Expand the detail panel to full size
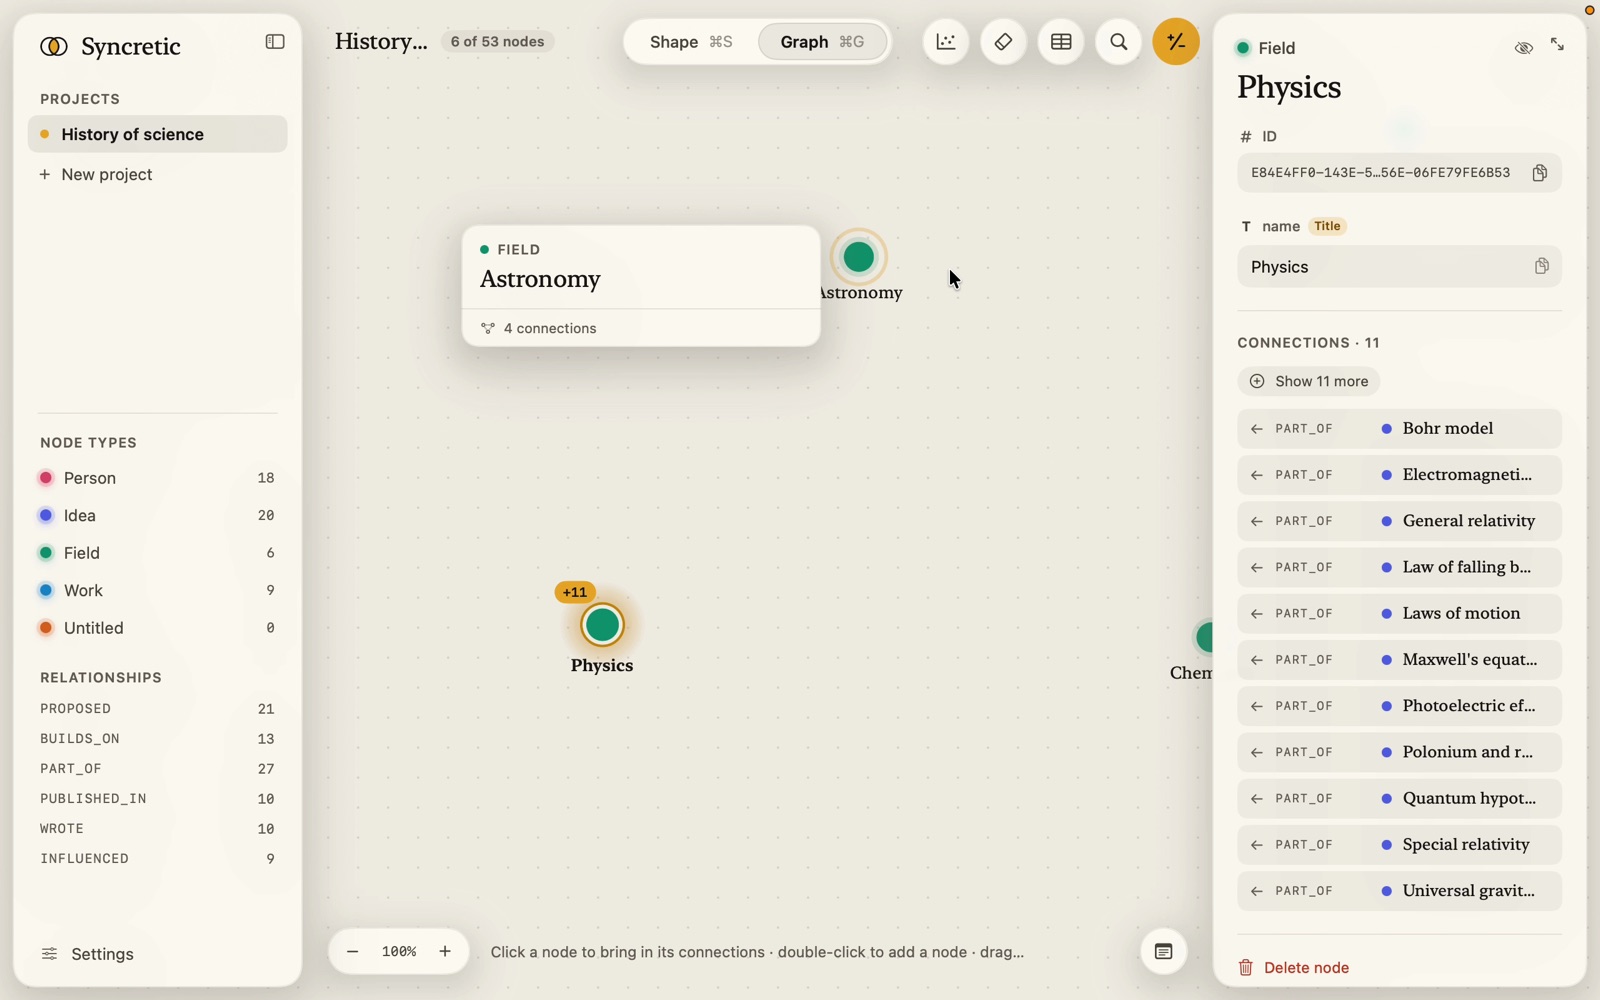This screenshot has height=1000, width=1600. coord(1558,45)
